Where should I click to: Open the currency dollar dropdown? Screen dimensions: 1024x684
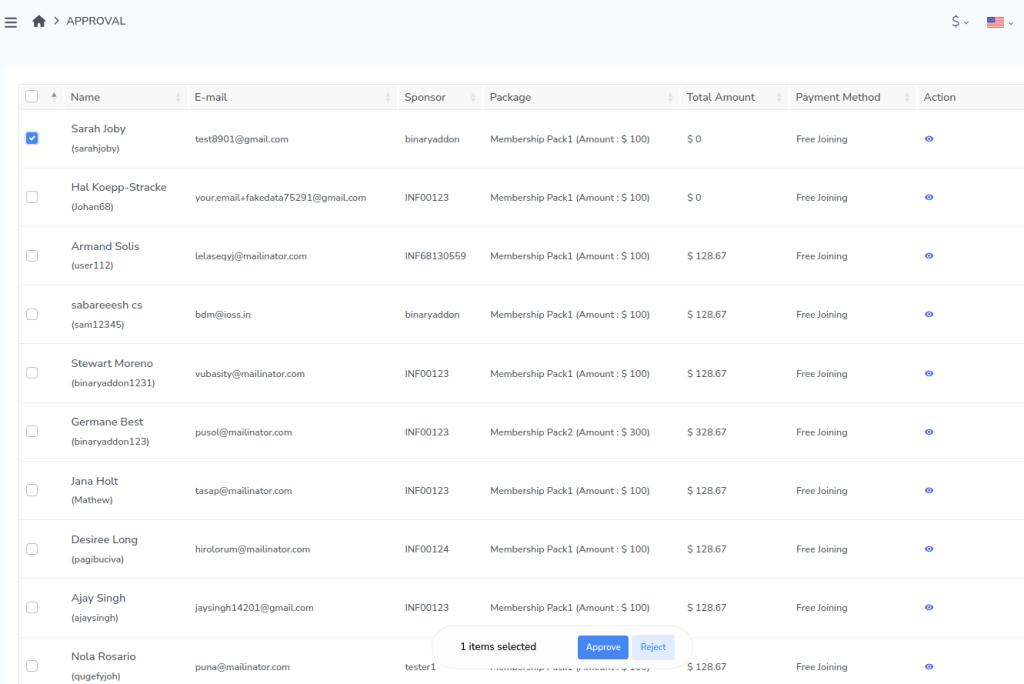point(960,22)
